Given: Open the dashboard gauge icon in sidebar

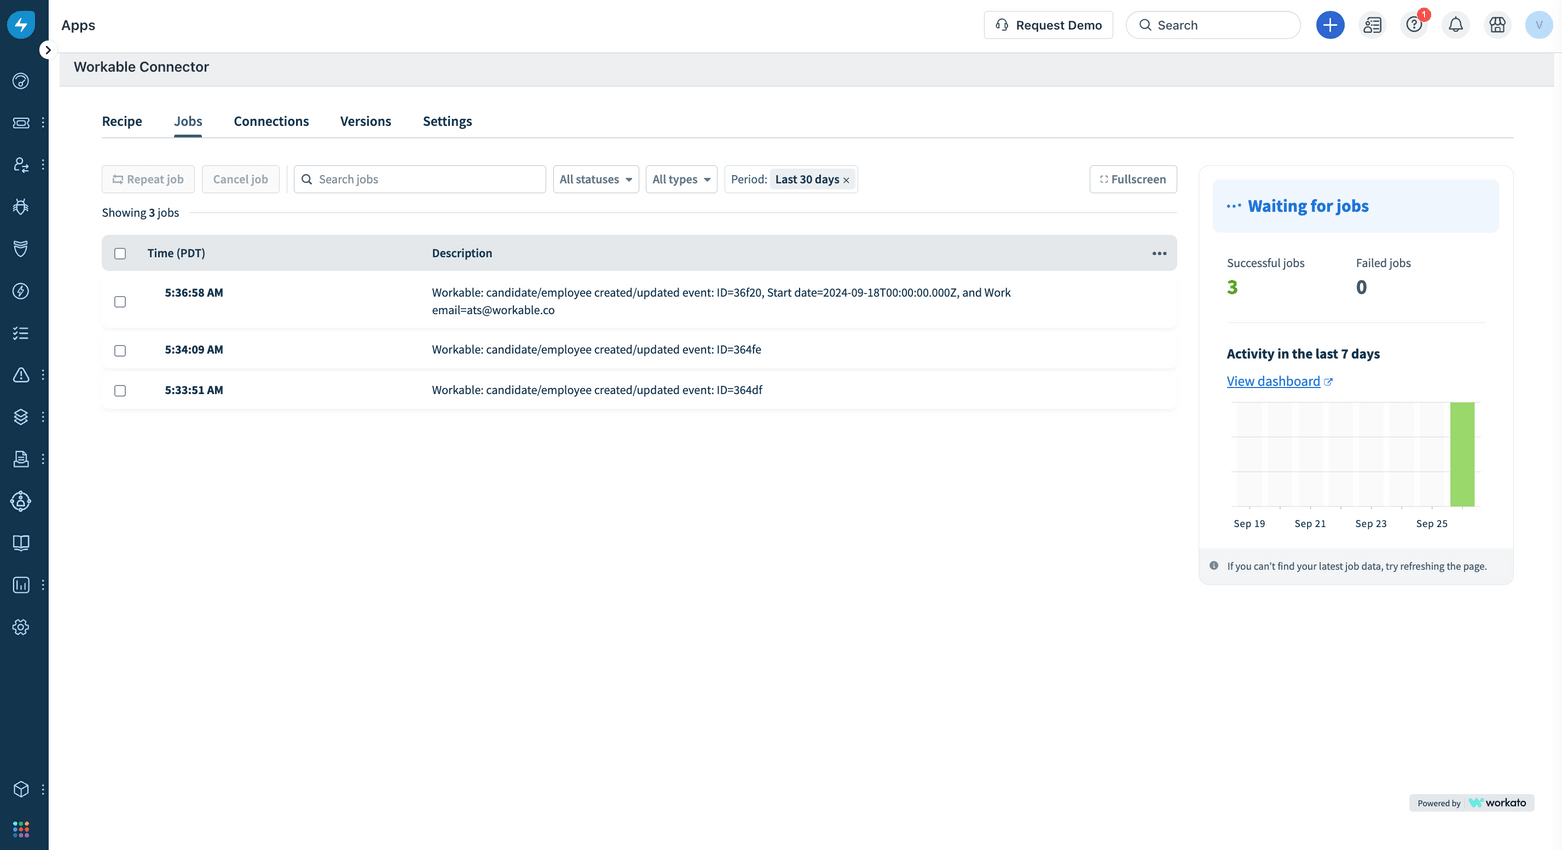Looking at the screenshot, I should [x=21, y=81].
